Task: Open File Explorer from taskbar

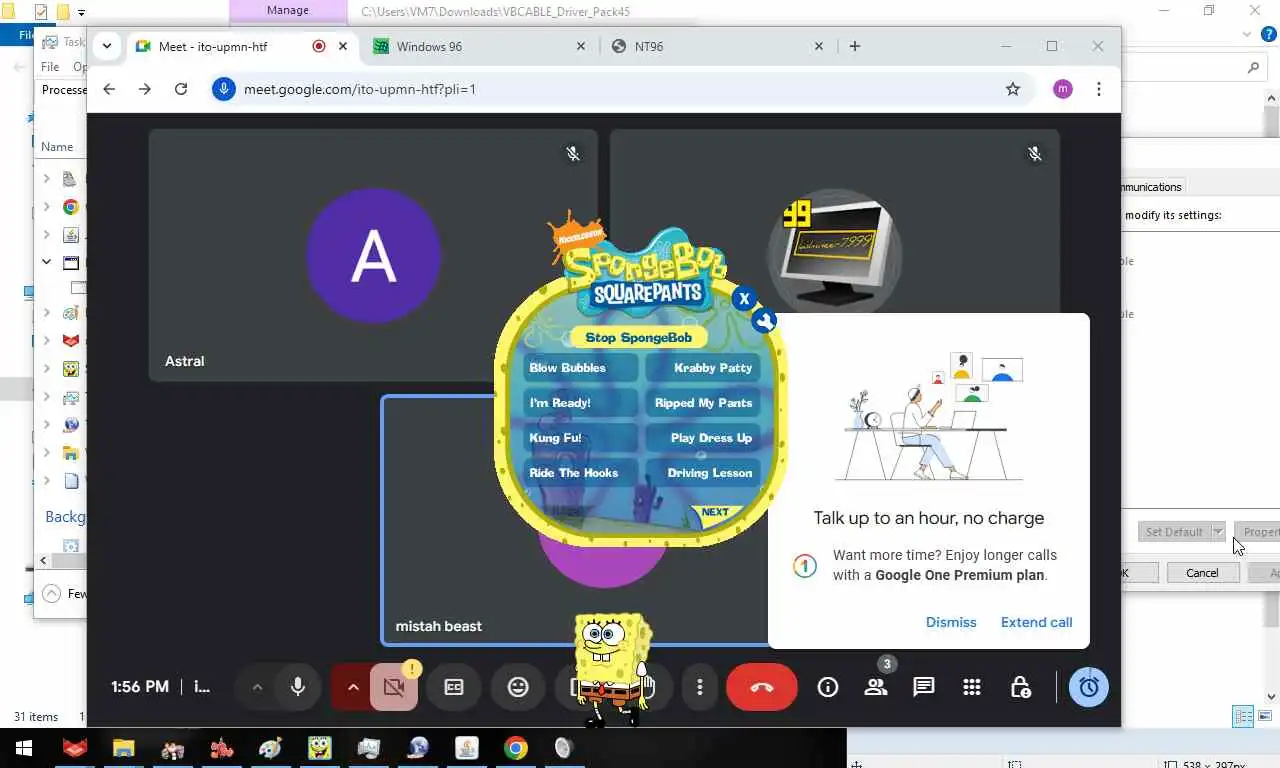Action: point(123,748)
